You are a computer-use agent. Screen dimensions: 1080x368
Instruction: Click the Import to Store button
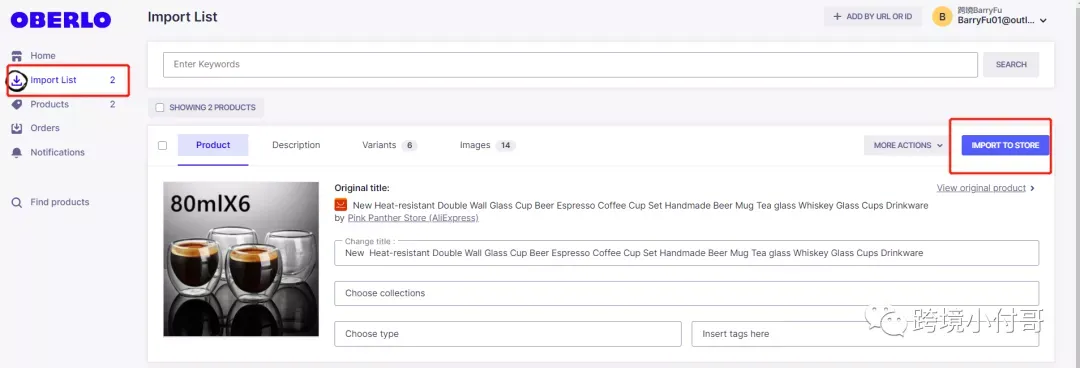coord(1005,145)
